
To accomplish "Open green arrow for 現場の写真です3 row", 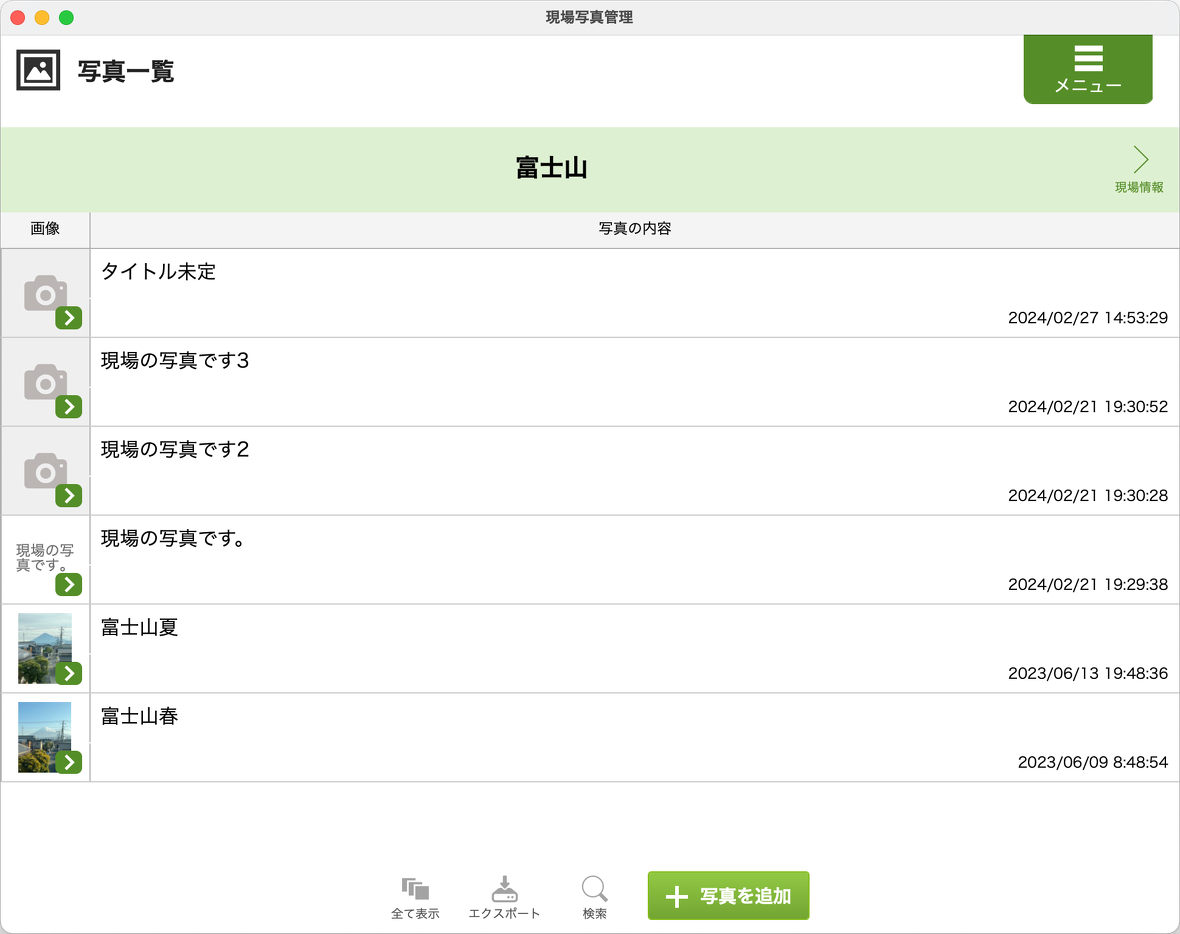I will pyautogui.click(x=69, y=407).
